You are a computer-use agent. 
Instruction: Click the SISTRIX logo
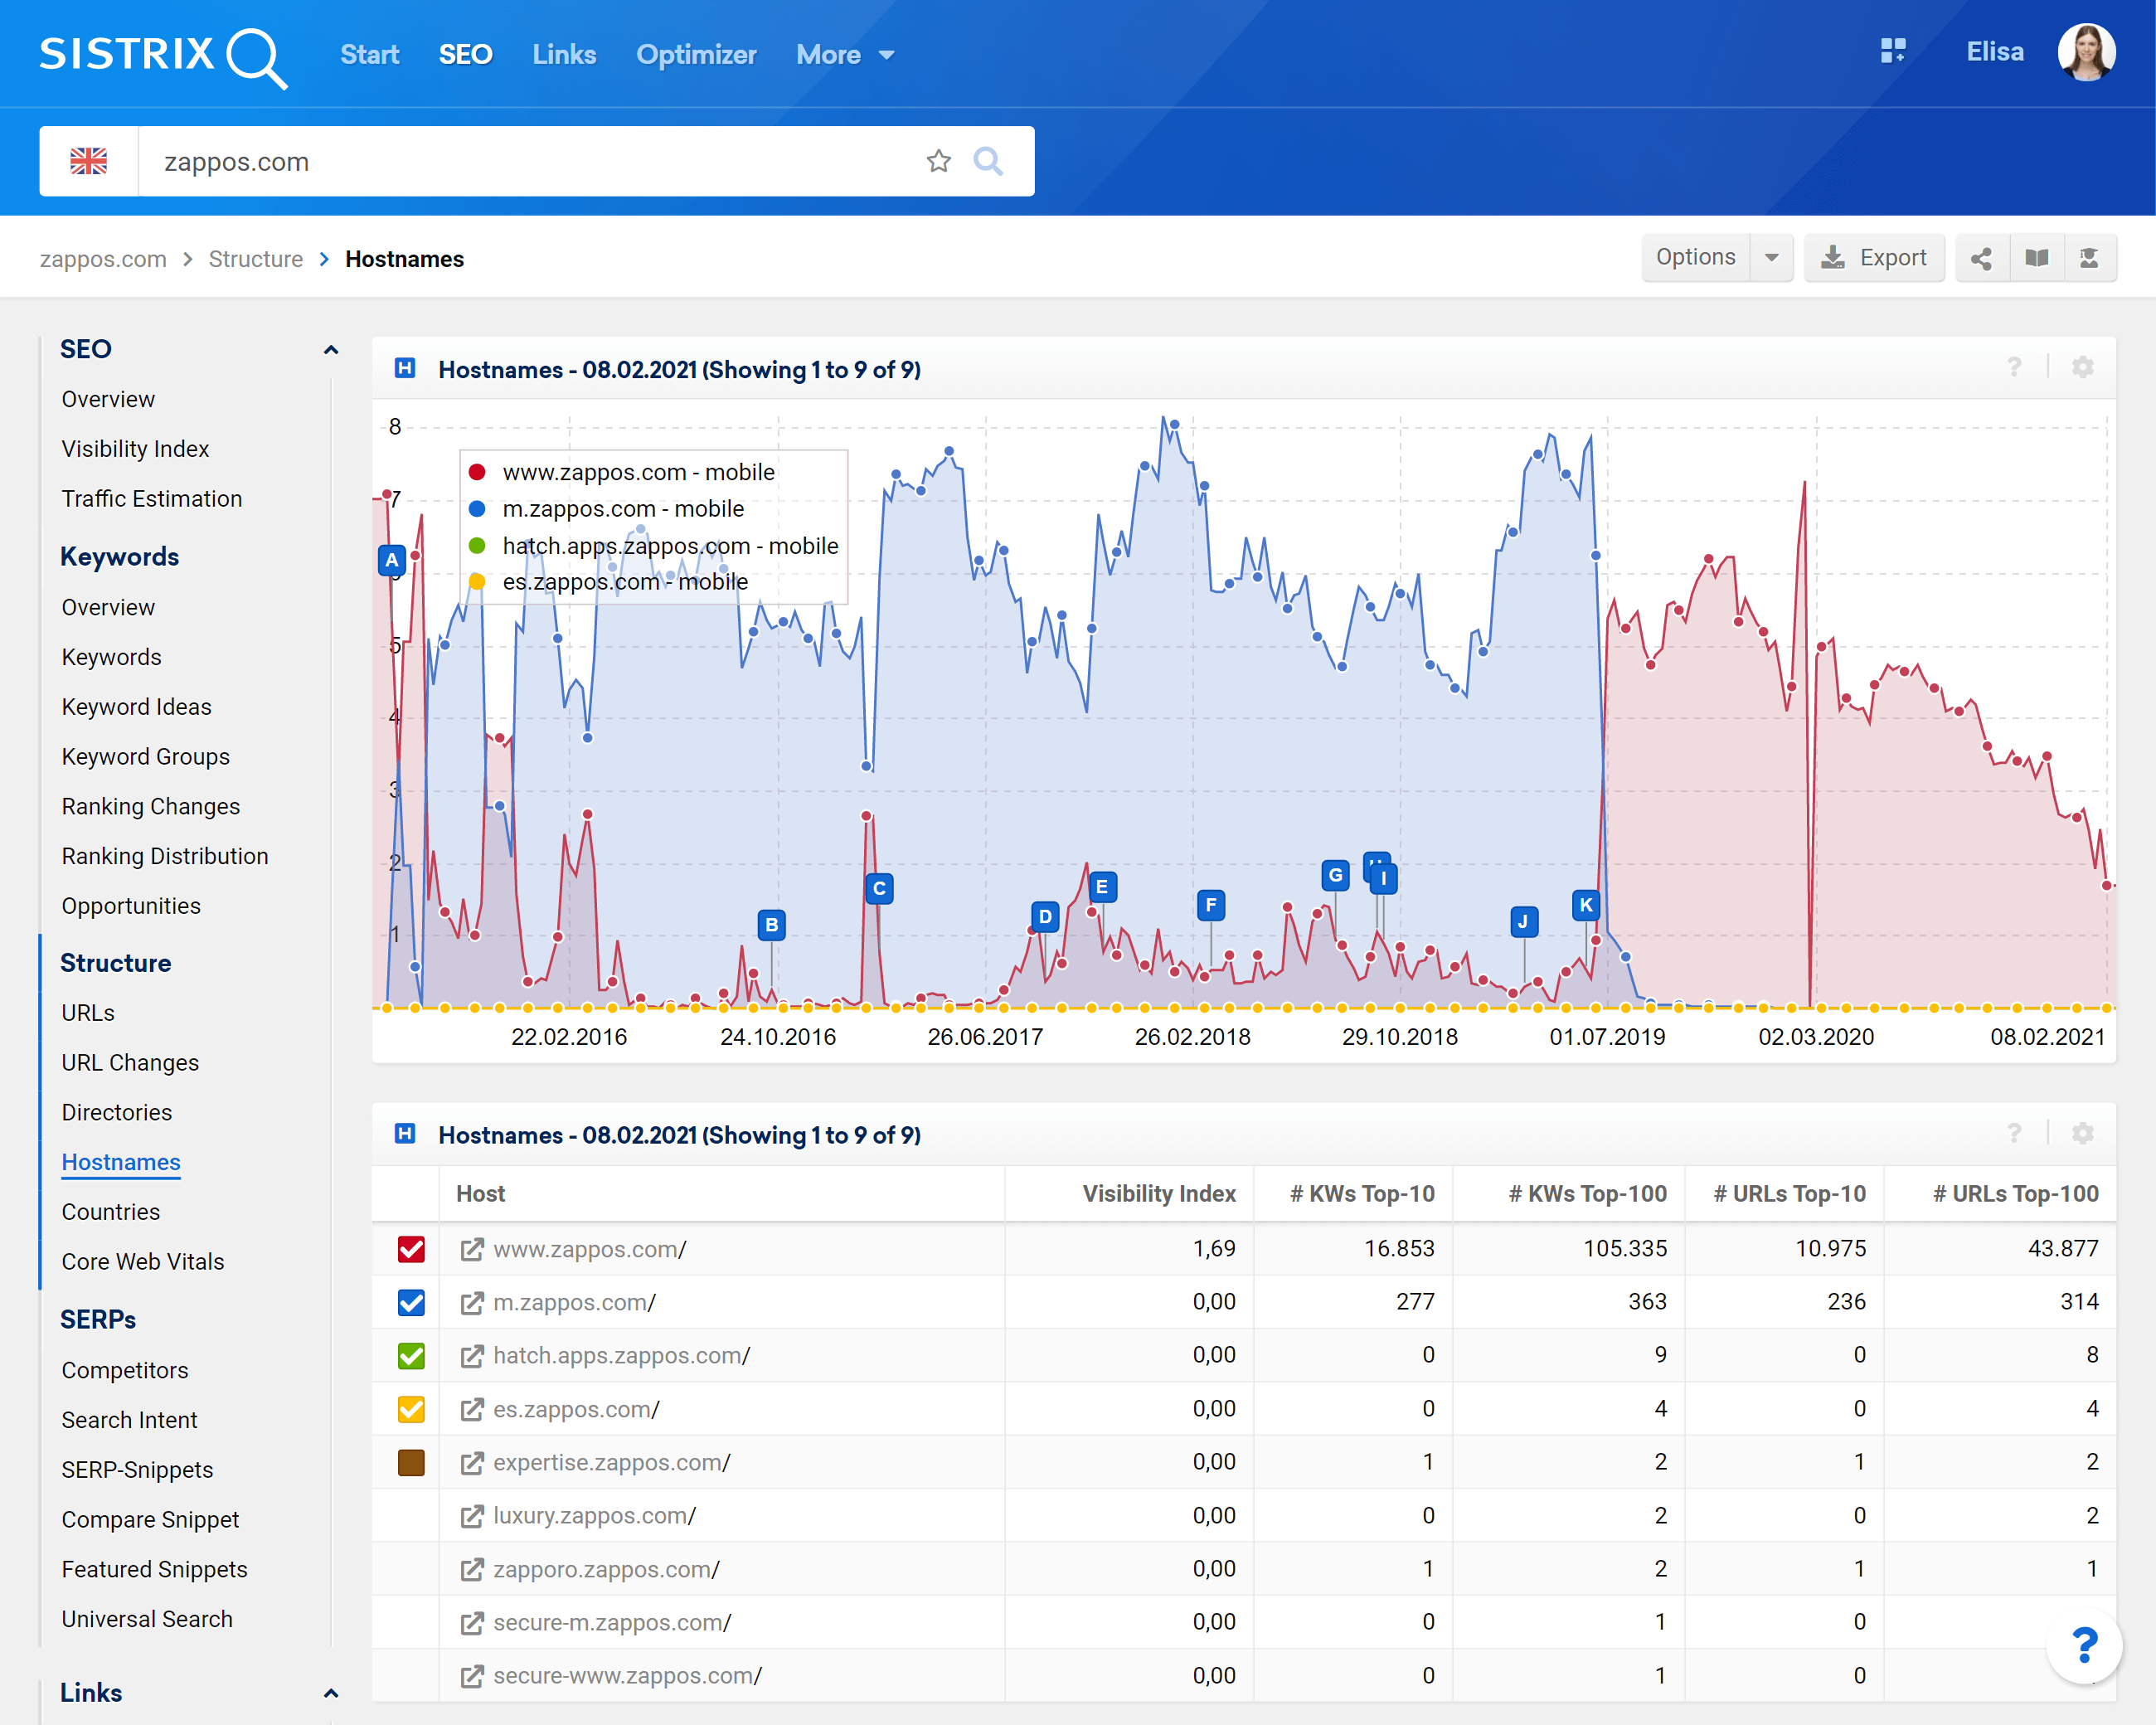[x=163, y=56]
